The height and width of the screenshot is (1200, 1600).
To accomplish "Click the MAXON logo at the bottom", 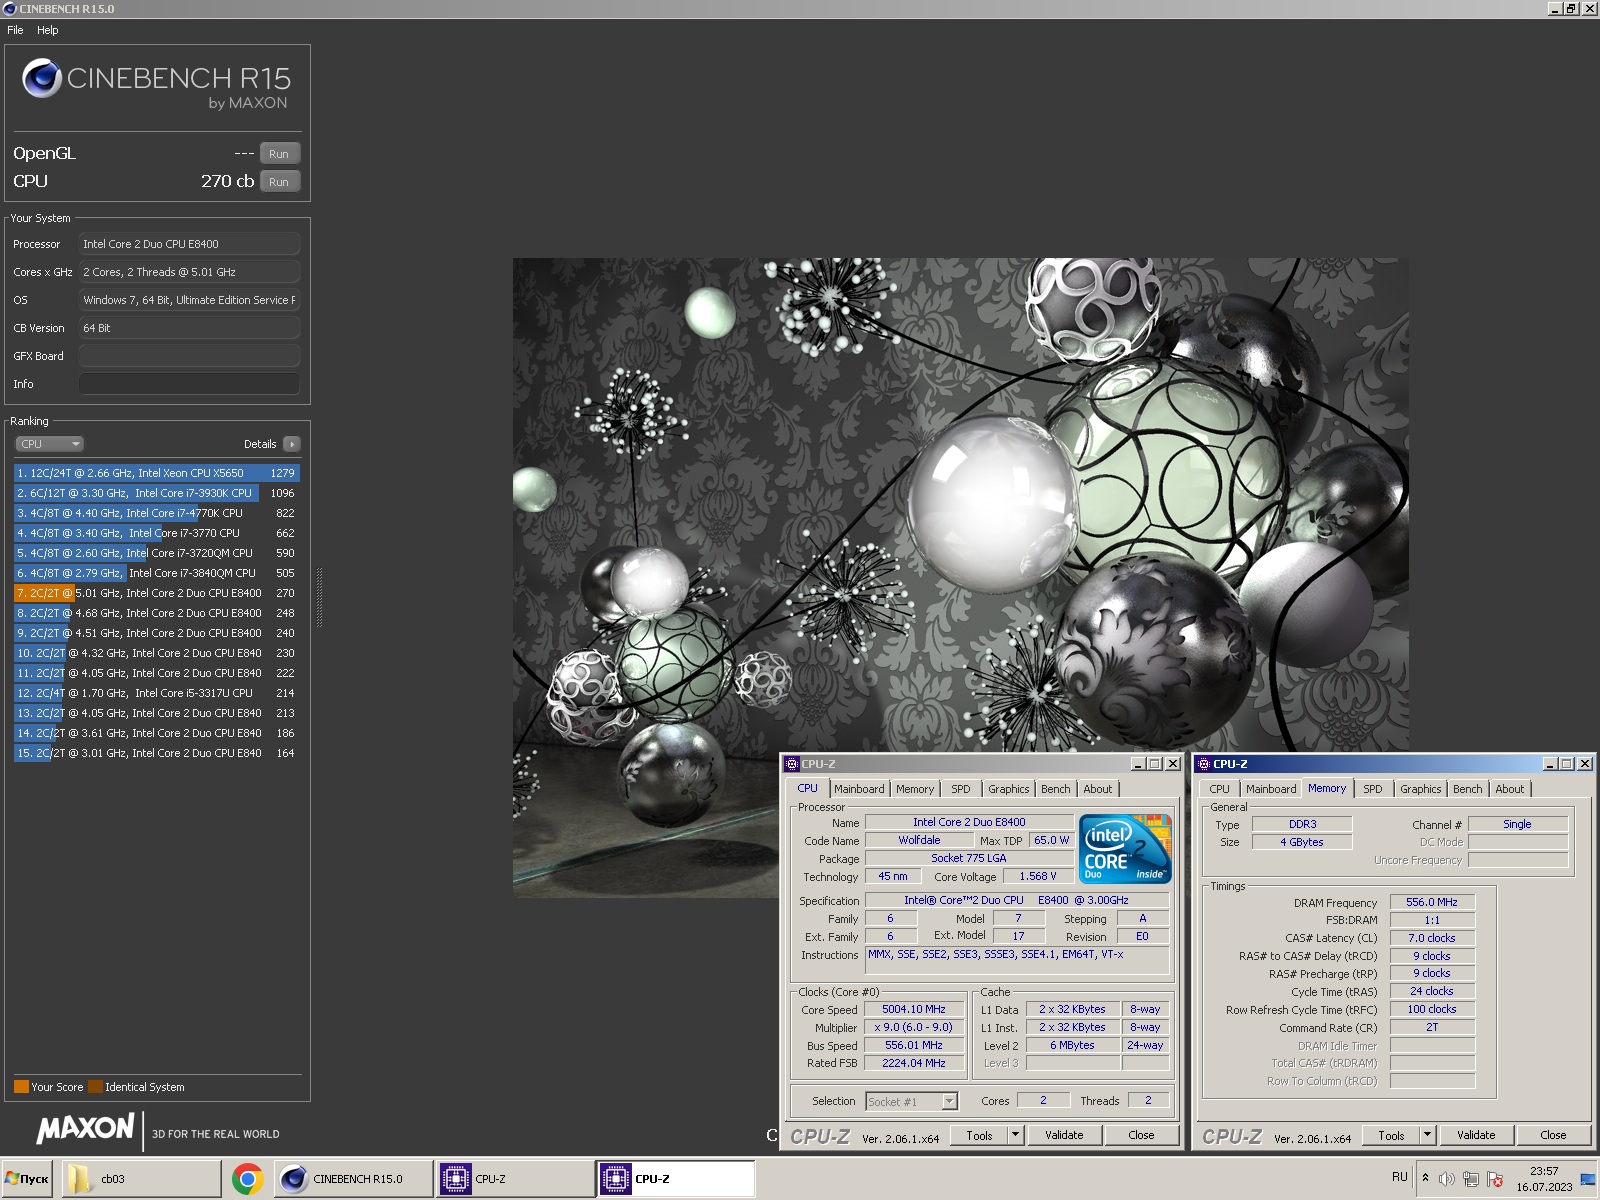I will pyautogui.click(x=86, y=1129).
